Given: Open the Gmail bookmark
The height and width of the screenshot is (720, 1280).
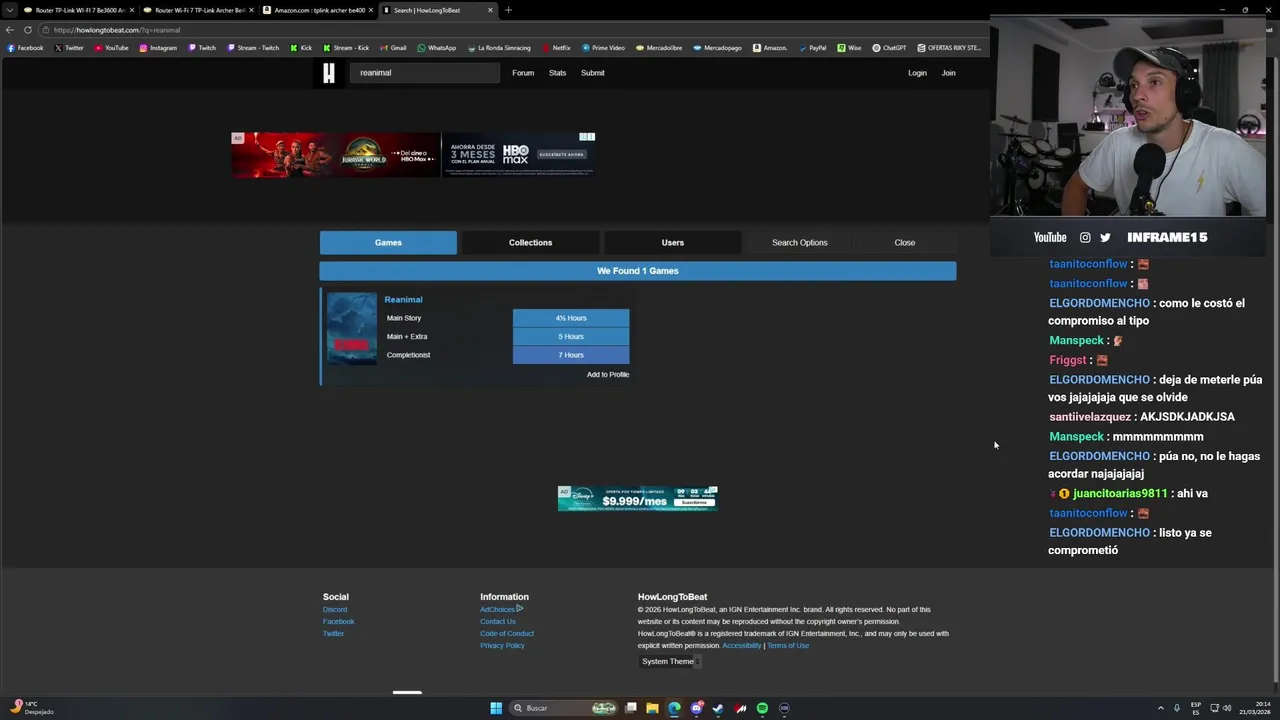Looking at the screenshot, I should 393,48.
